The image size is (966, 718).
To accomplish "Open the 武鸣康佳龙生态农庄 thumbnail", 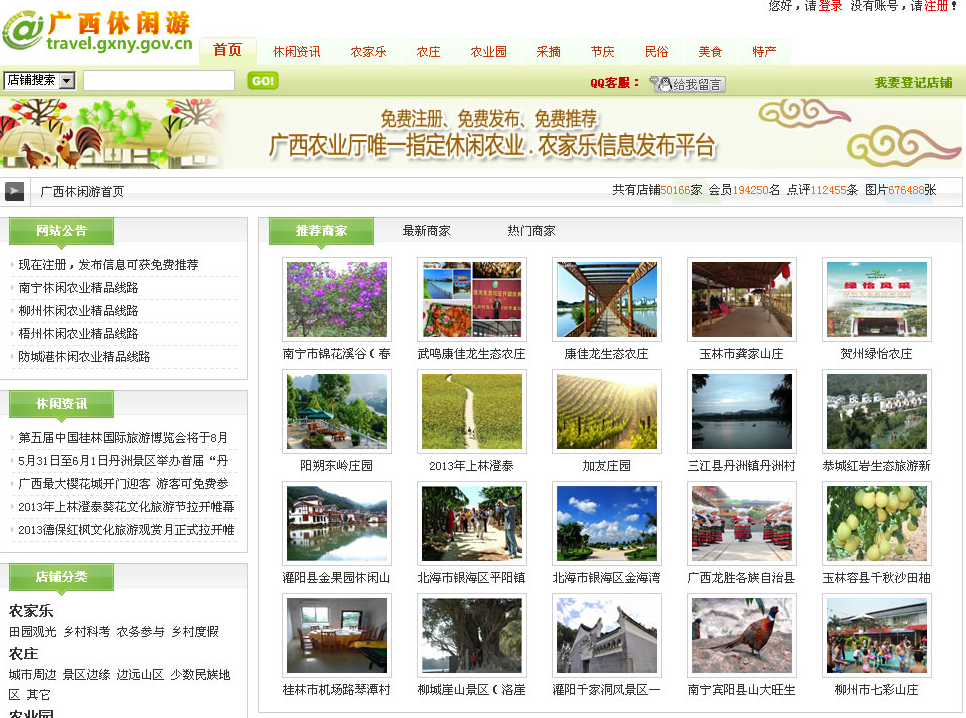I will (x=472, y=300).
